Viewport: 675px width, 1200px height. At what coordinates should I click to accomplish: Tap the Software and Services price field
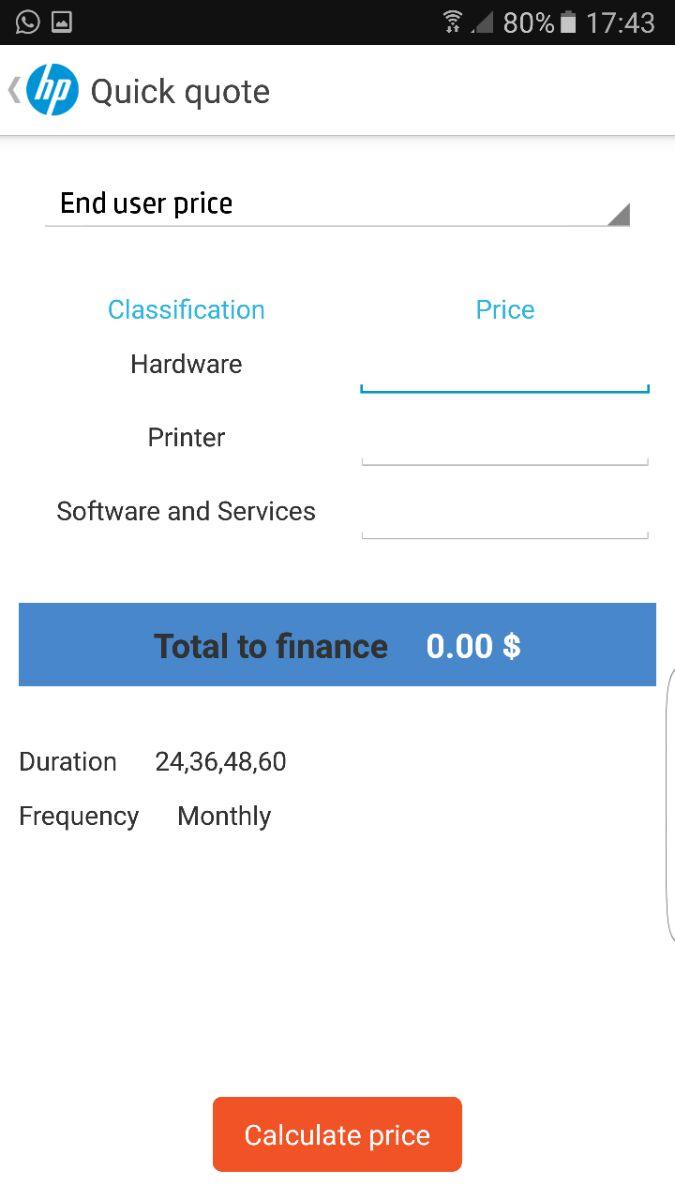504,517
